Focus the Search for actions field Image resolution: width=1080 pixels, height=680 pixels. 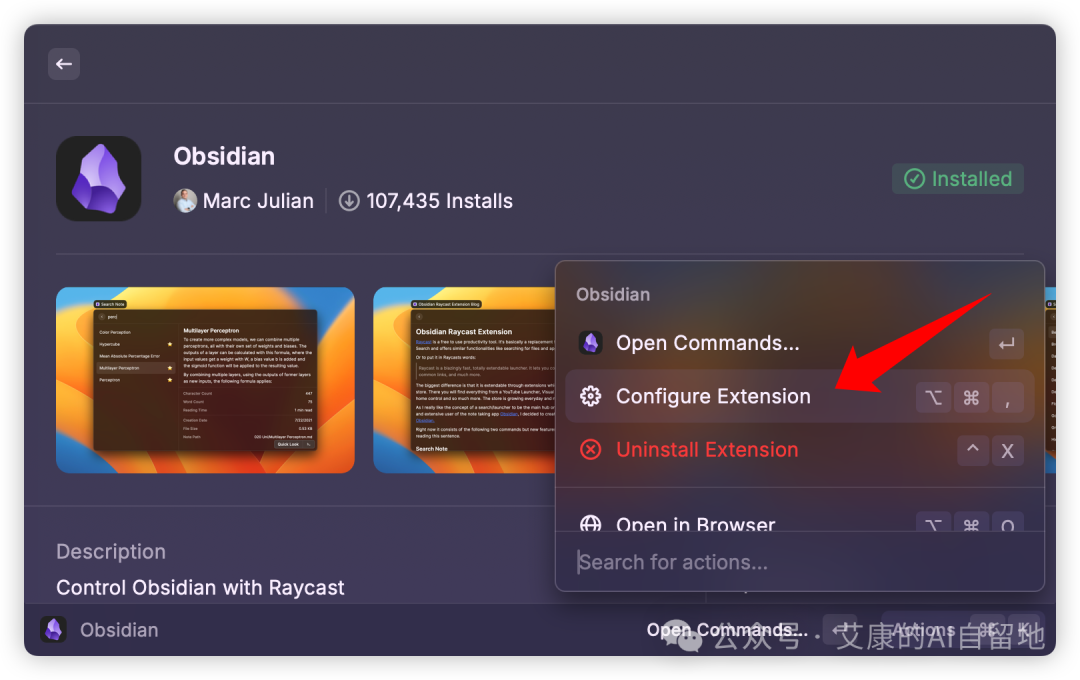[800, 562]
